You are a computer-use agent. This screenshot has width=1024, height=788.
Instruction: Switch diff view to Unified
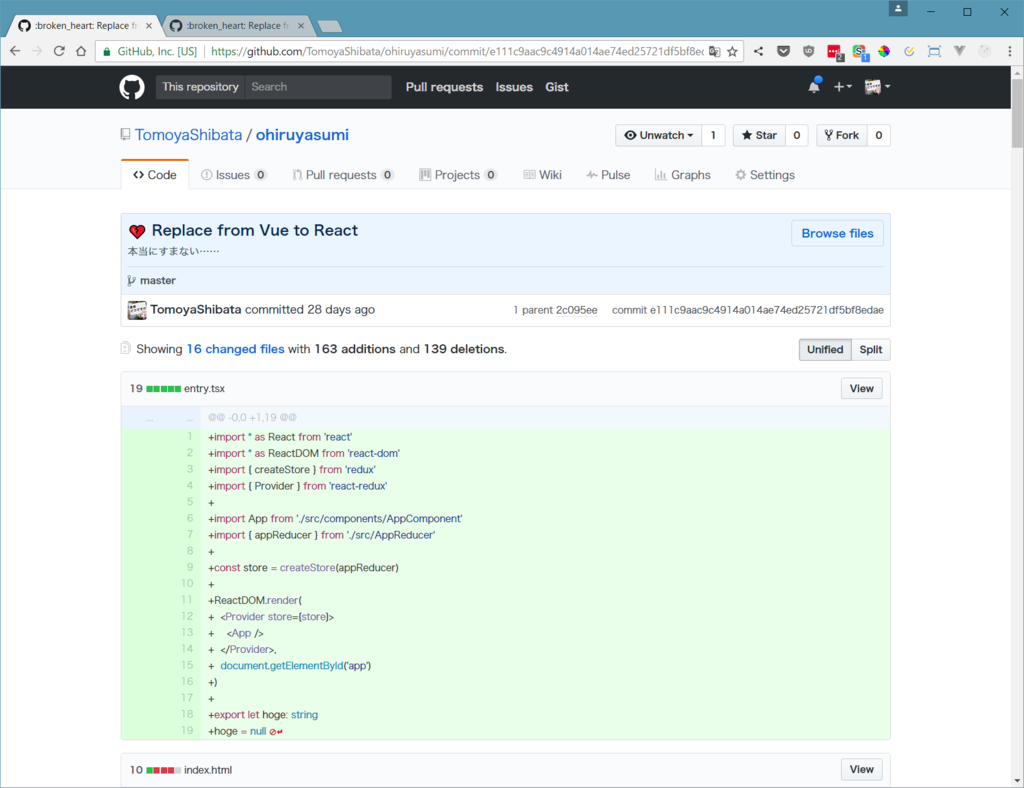[825, 350]
